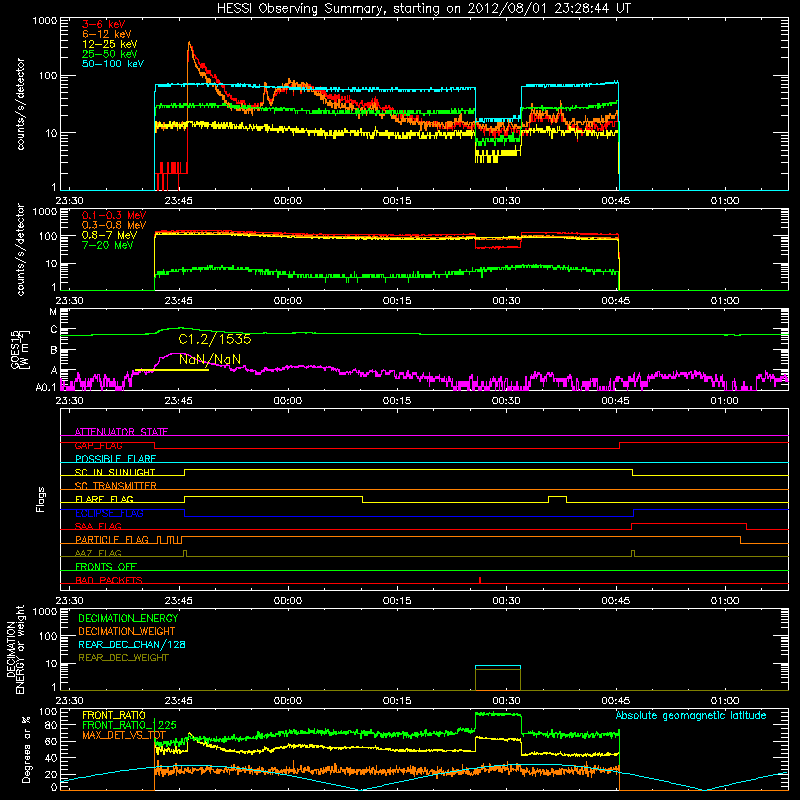
Task: Click the FRONT_RATIO_1225 legend label
Action: tap(129, 725)
